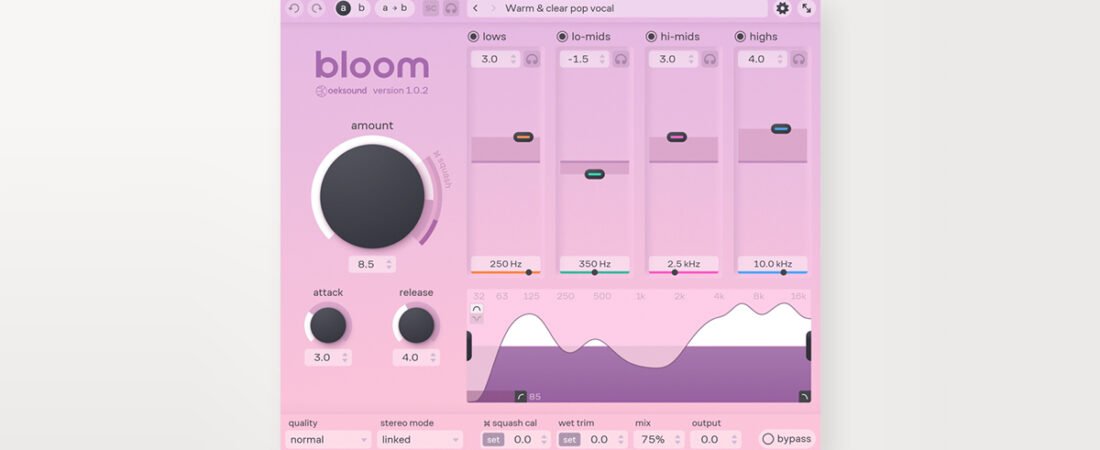This screenshot has height=450, width=1100.
Task: Copy state a to b
Action: tap(394, 8)
